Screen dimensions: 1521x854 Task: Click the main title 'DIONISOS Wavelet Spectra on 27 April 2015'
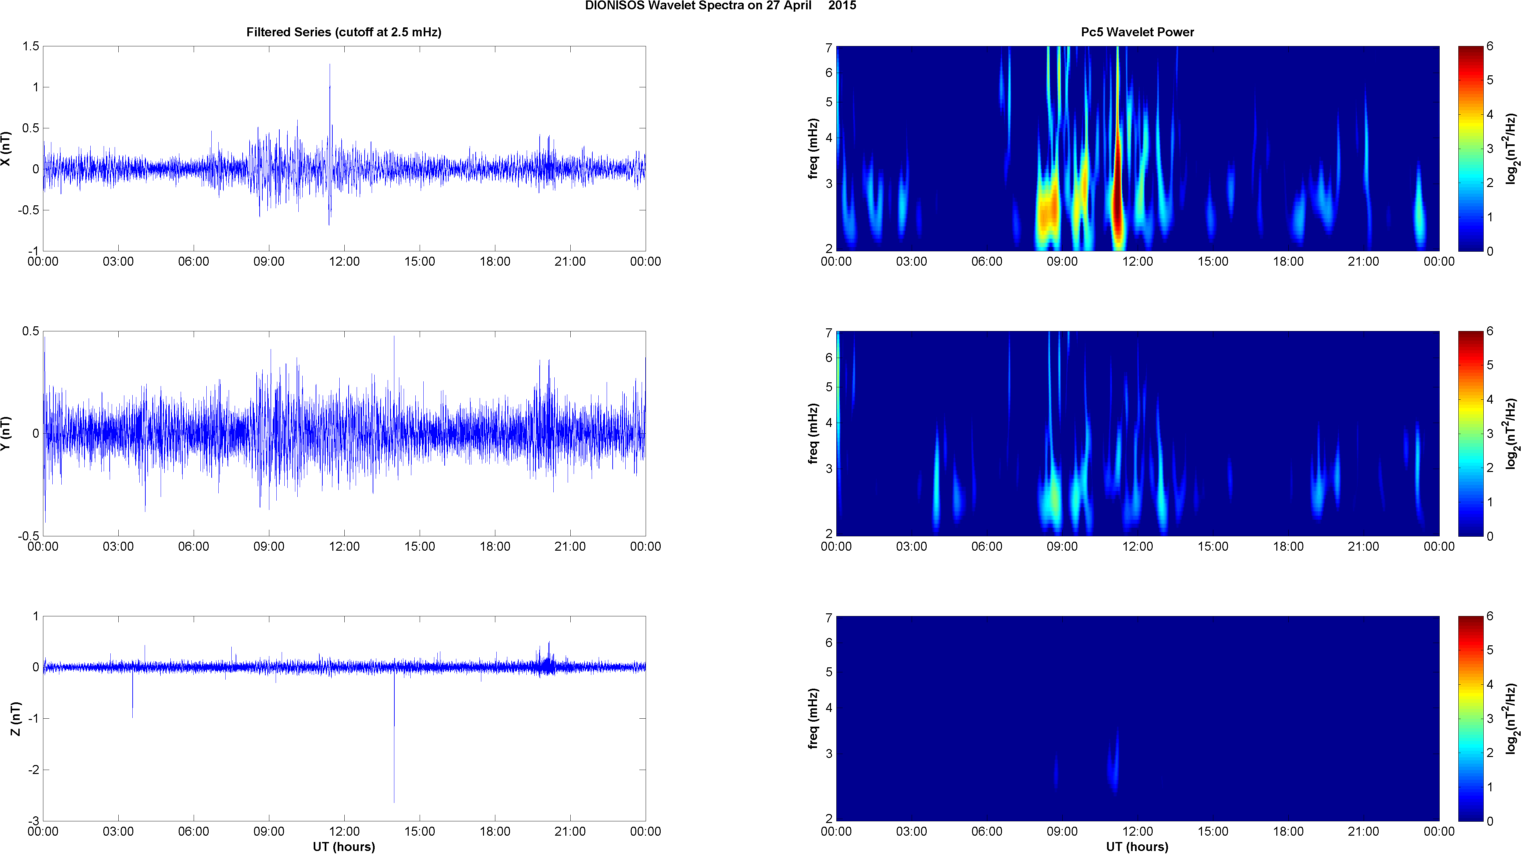pyautogui.click(x=720, y=6)
